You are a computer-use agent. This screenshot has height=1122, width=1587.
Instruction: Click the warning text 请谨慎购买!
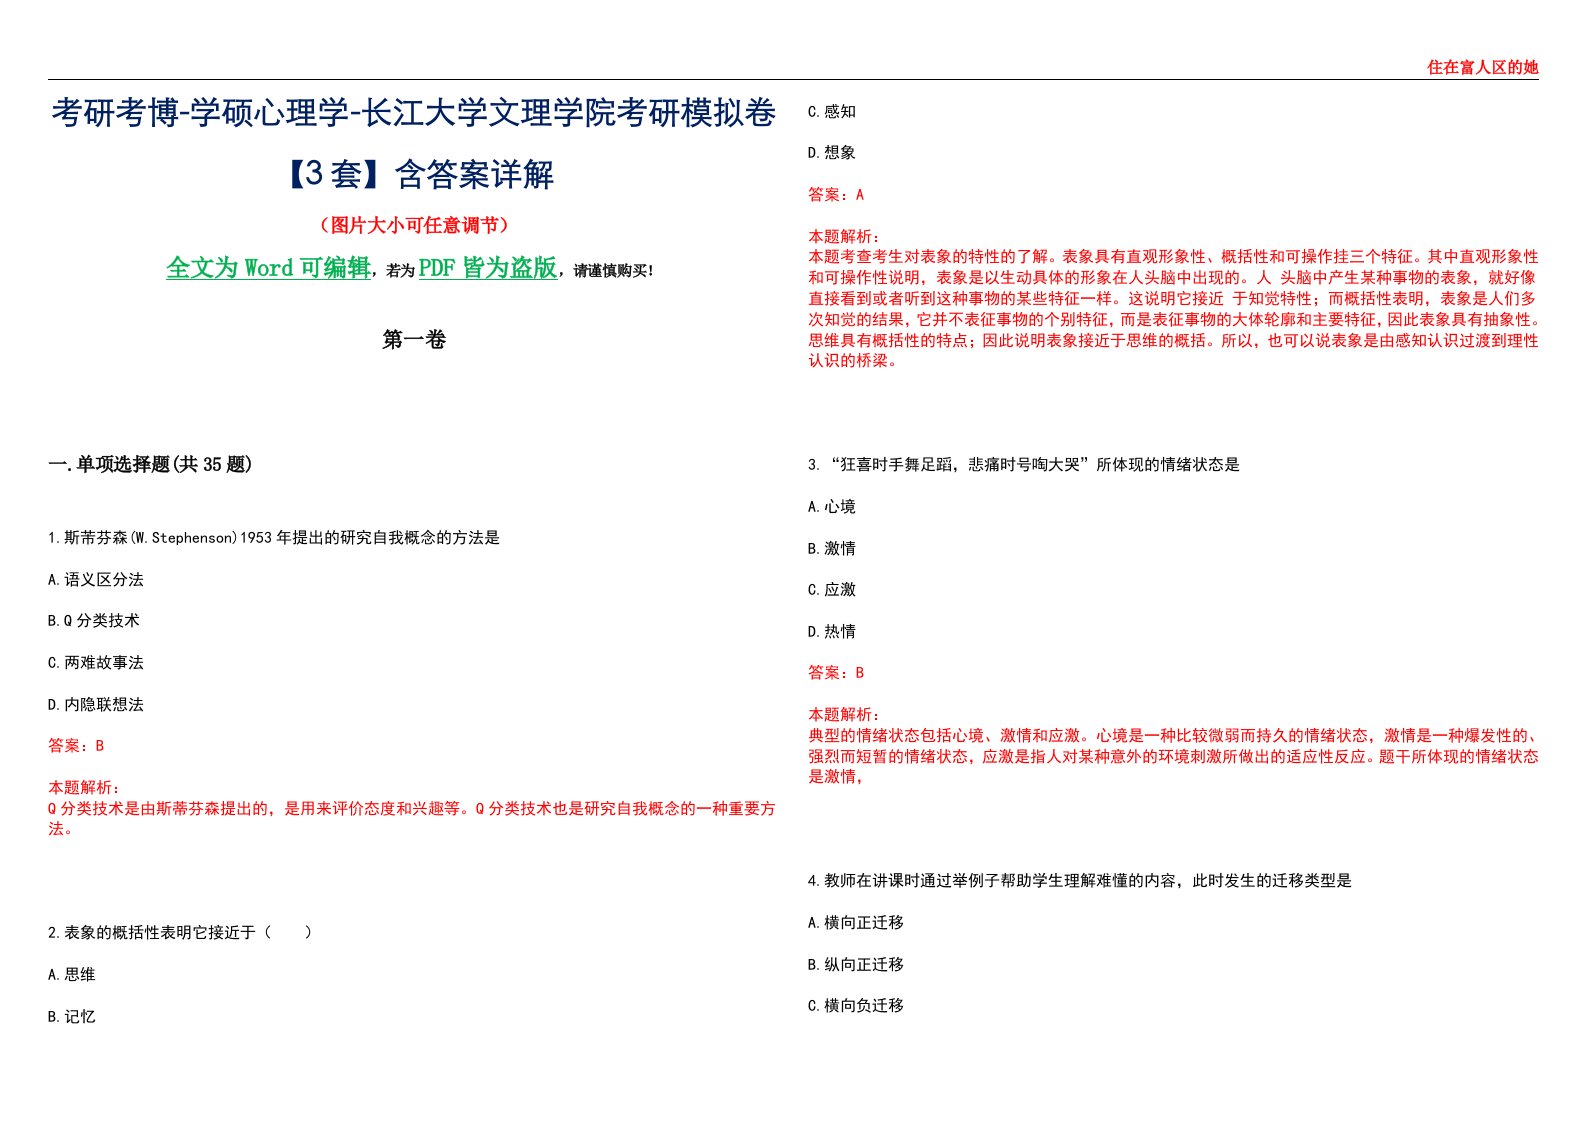(x=613, y=271)
